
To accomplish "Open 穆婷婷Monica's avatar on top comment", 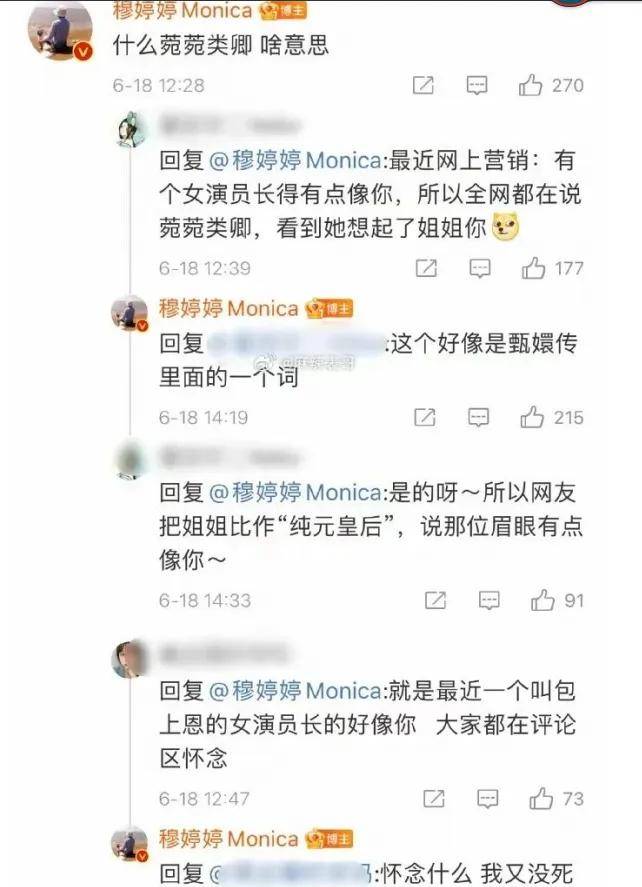I will [x=60, y=31].
